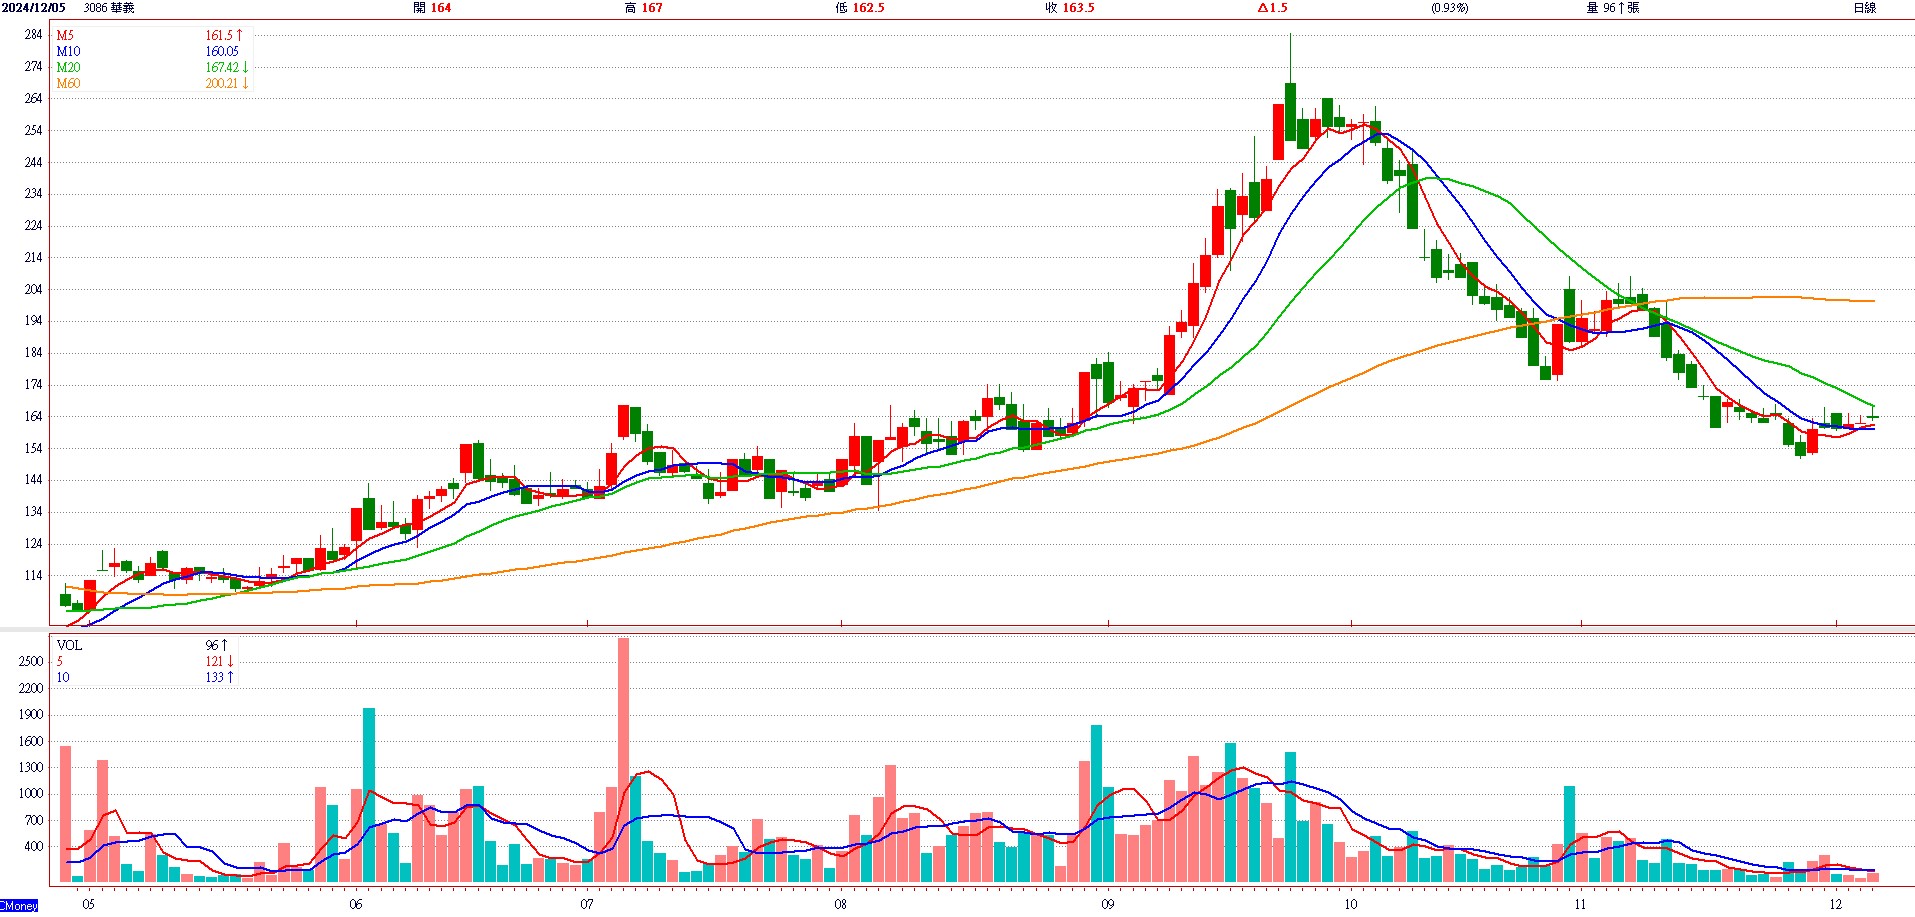Click the CMoney logo in the corner
1915x917 pixels.
(x=19, y=906)
